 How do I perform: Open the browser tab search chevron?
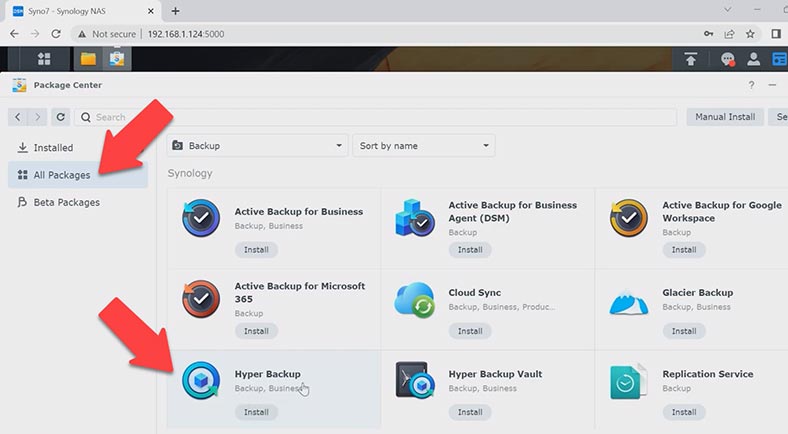point(727,10)
